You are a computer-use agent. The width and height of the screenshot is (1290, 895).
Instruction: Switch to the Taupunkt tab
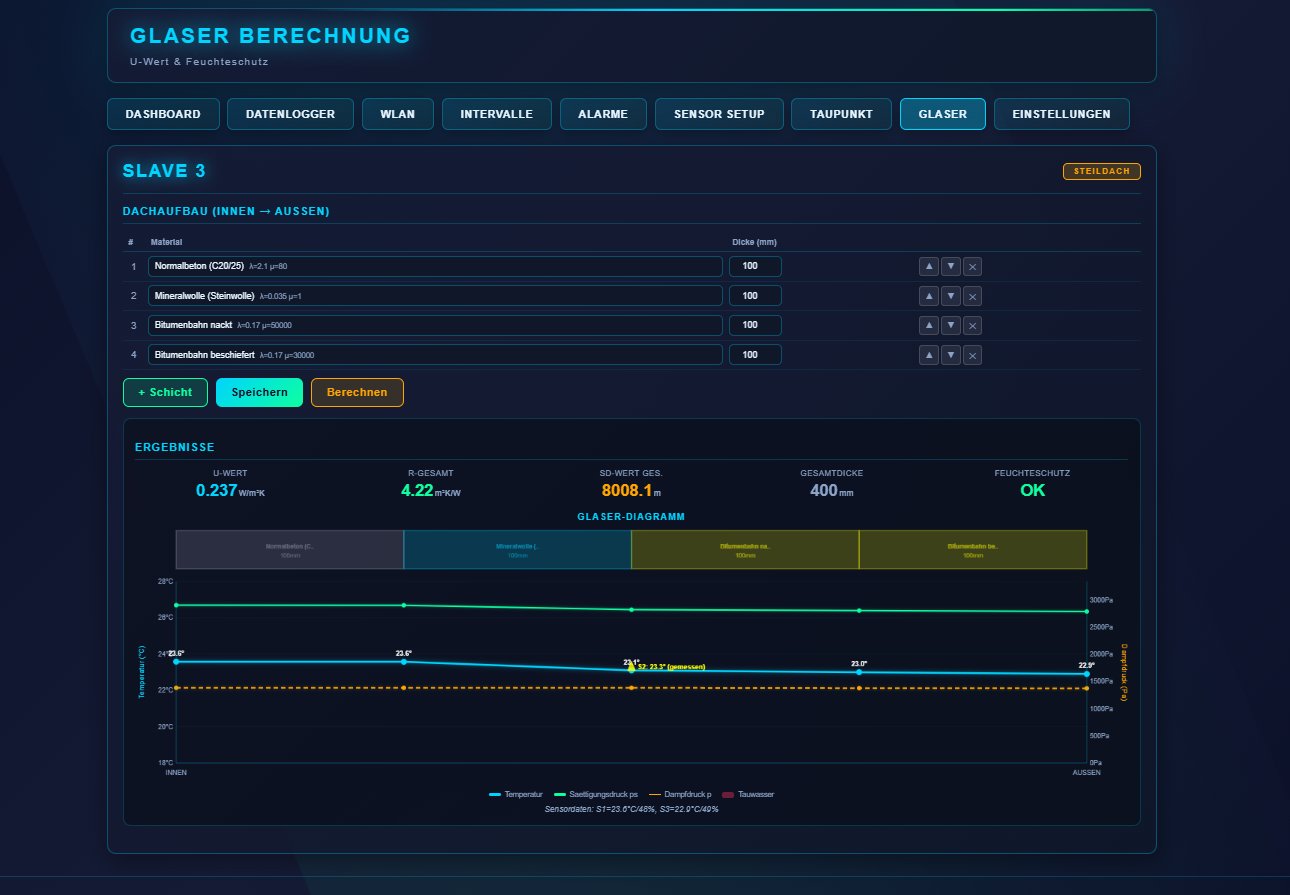[841, 114]
